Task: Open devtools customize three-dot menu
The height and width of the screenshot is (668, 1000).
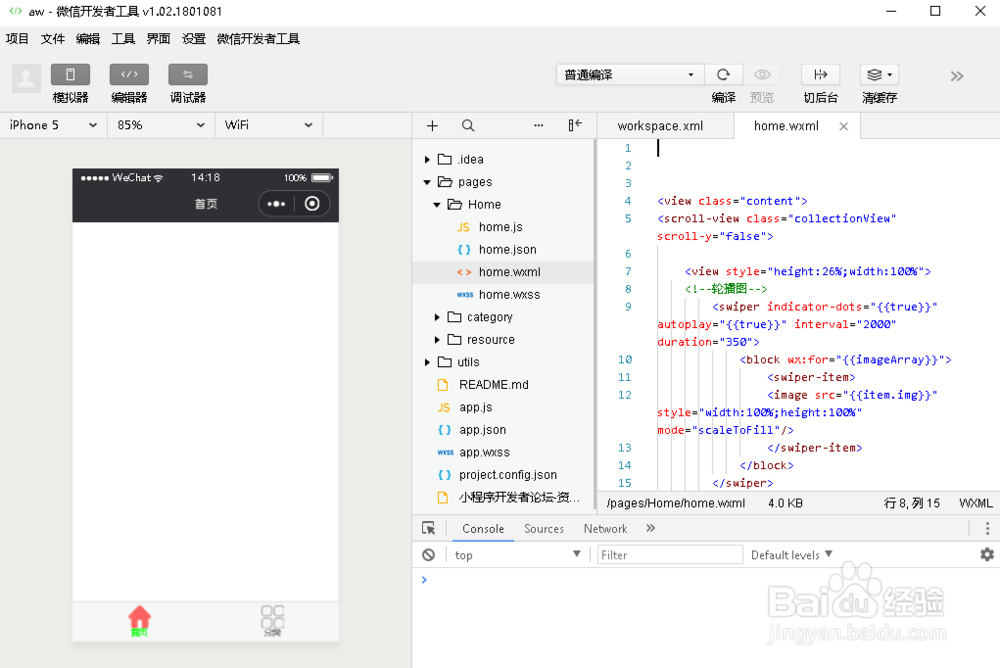Action: click(987, 528)
